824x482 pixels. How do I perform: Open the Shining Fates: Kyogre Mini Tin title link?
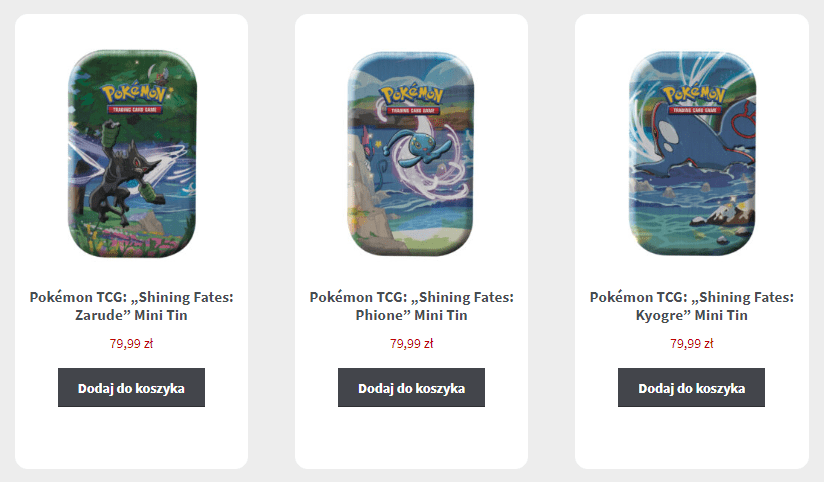[692, 306]
